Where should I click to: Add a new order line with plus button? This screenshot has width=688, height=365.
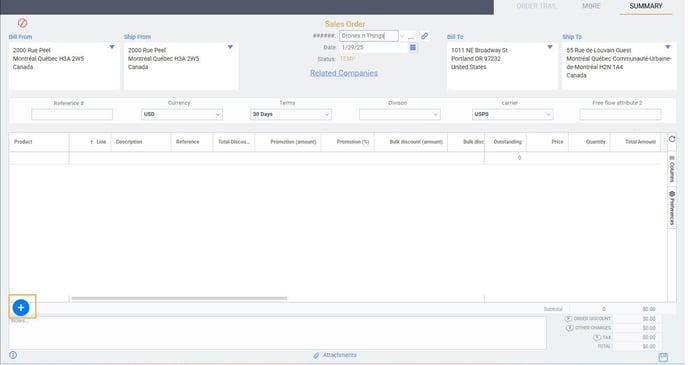coord(21,308)
